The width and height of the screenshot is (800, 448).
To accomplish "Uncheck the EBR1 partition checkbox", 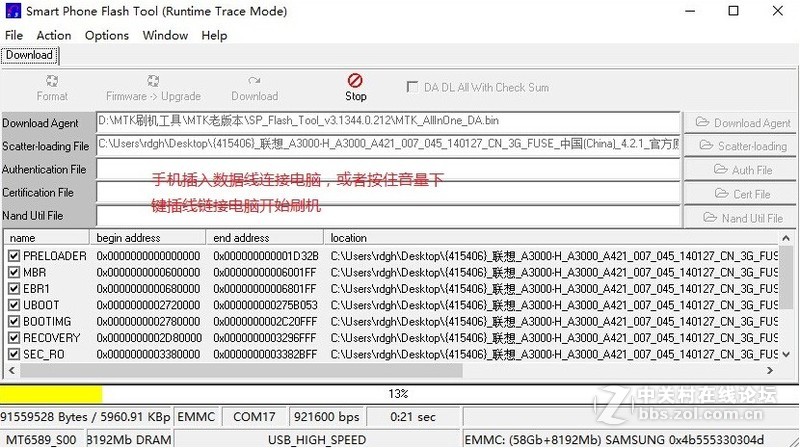I will [14, 289].
